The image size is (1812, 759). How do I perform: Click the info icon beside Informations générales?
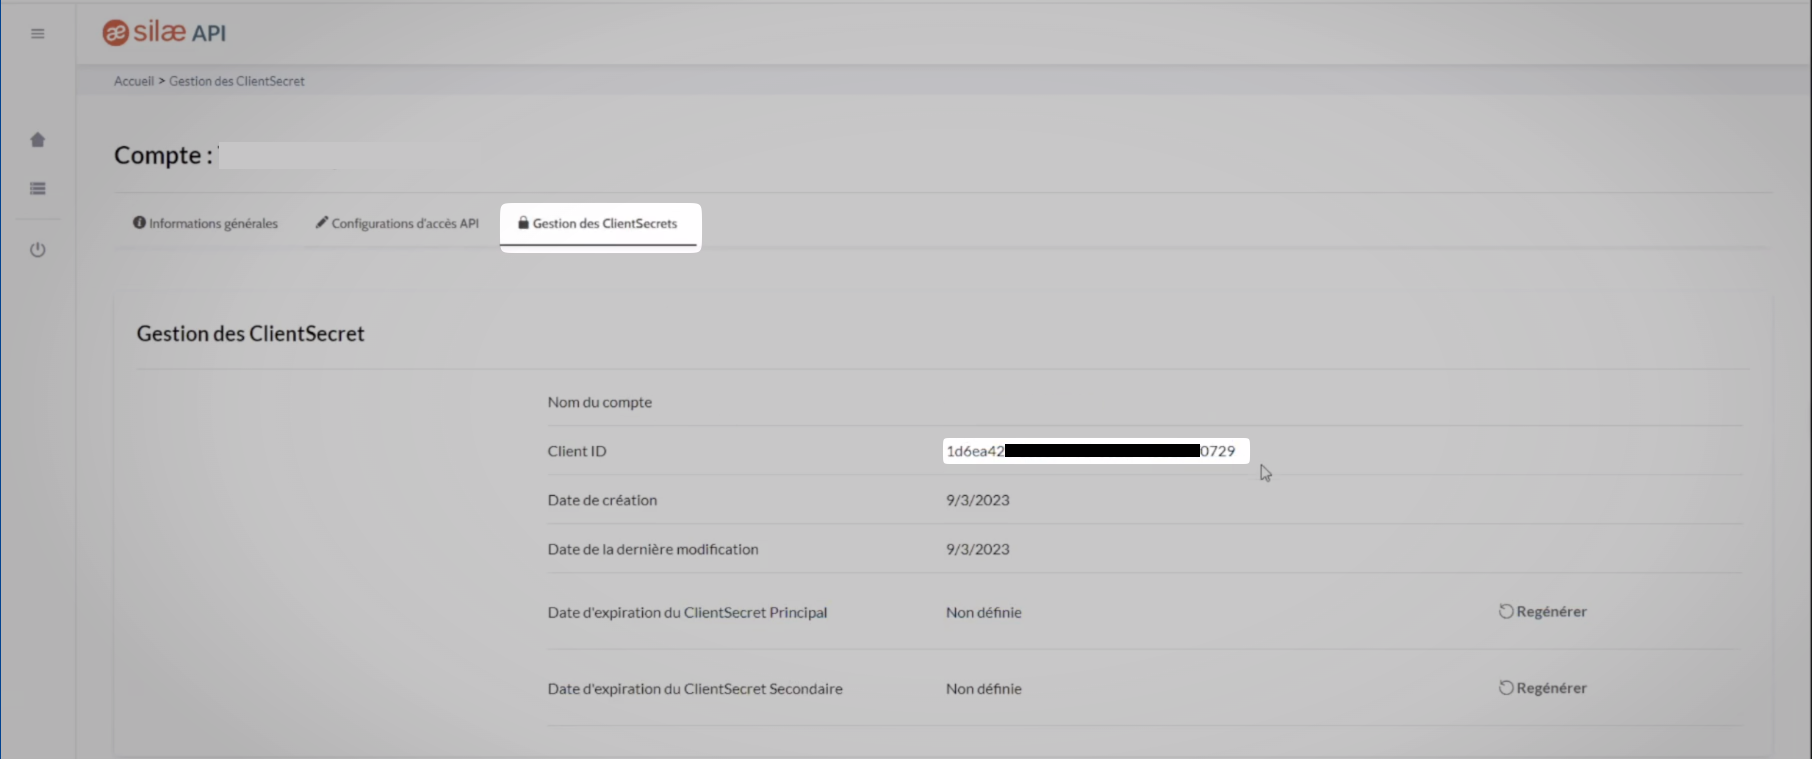click(x=139, y=223)
